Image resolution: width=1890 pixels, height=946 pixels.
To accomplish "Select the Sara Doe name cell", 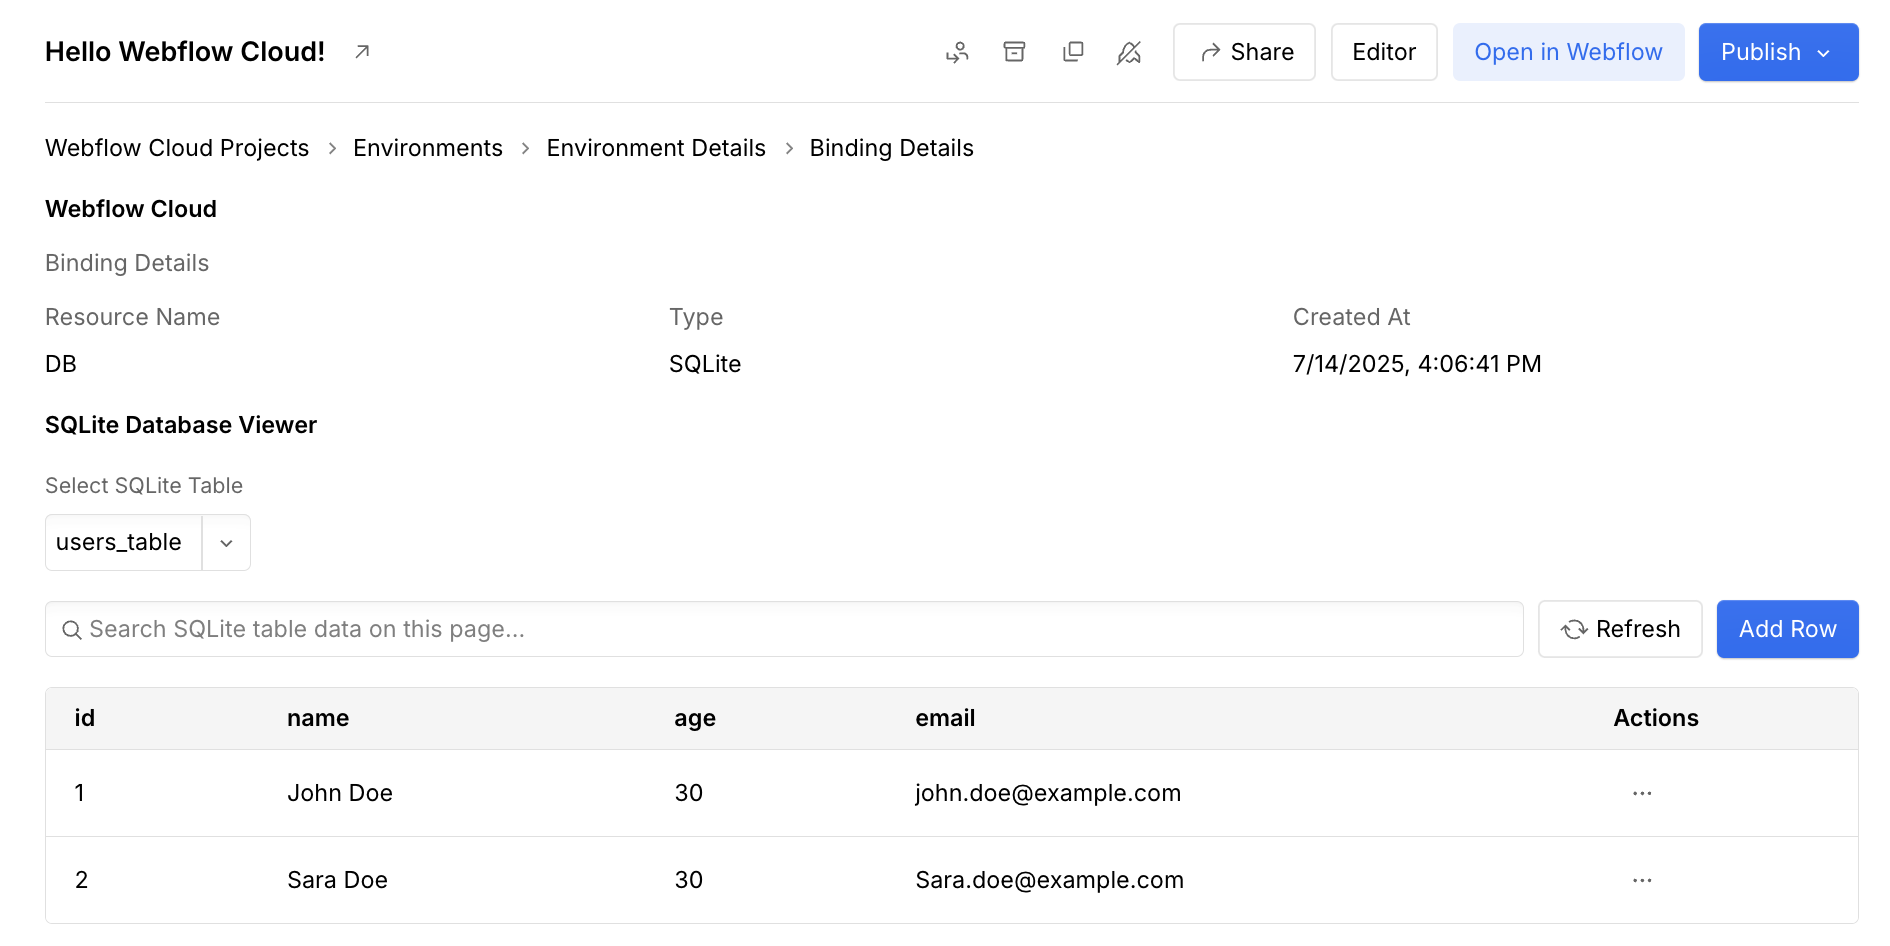I will click(x=337, y=880).
